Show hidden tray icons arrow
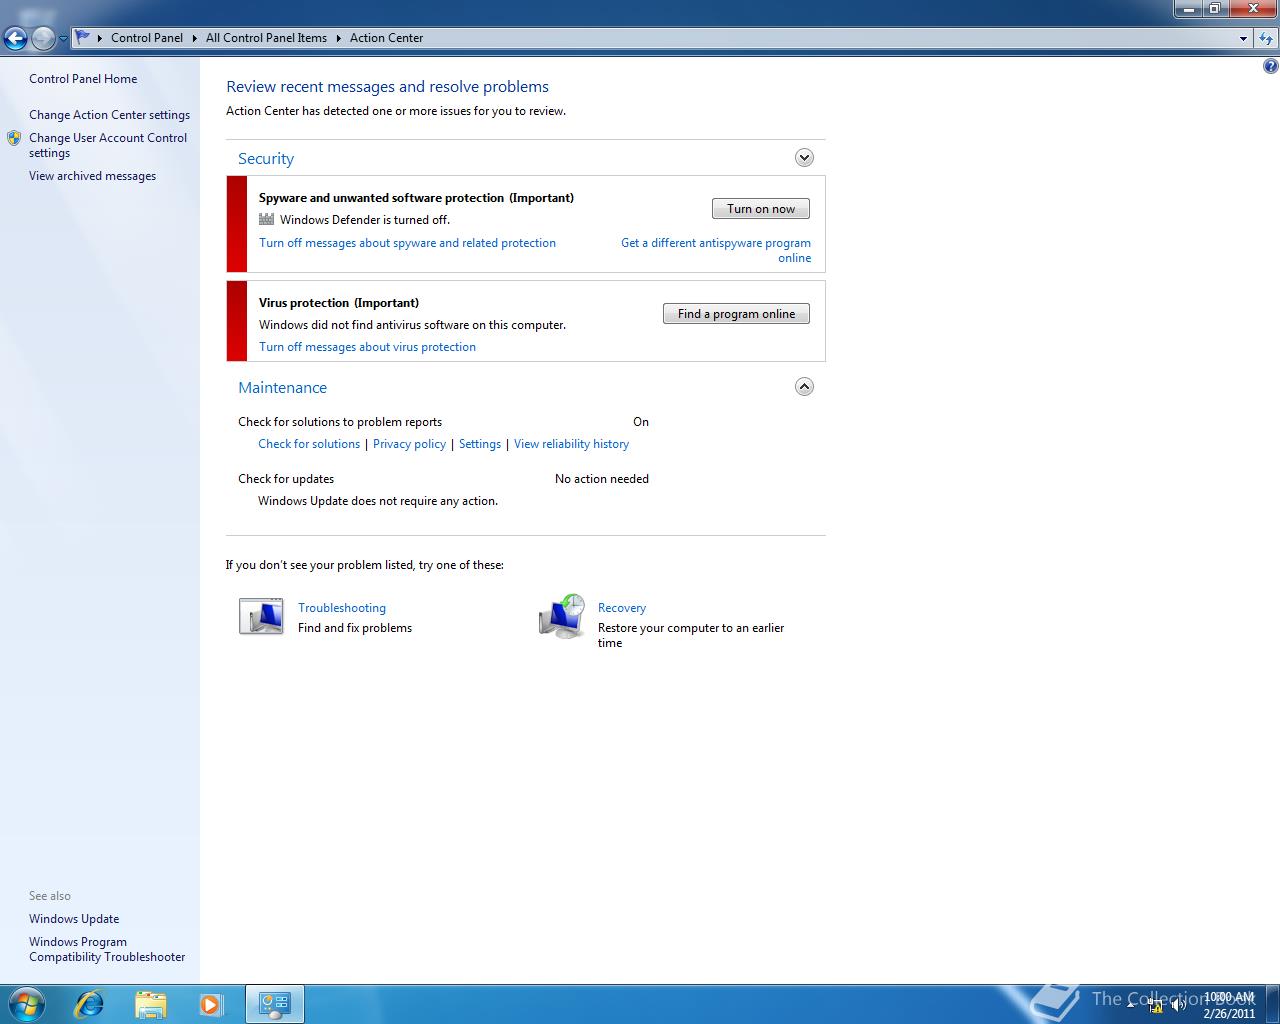The width and height of the screenshot is (1280, 1024). click(1131, 1005)
